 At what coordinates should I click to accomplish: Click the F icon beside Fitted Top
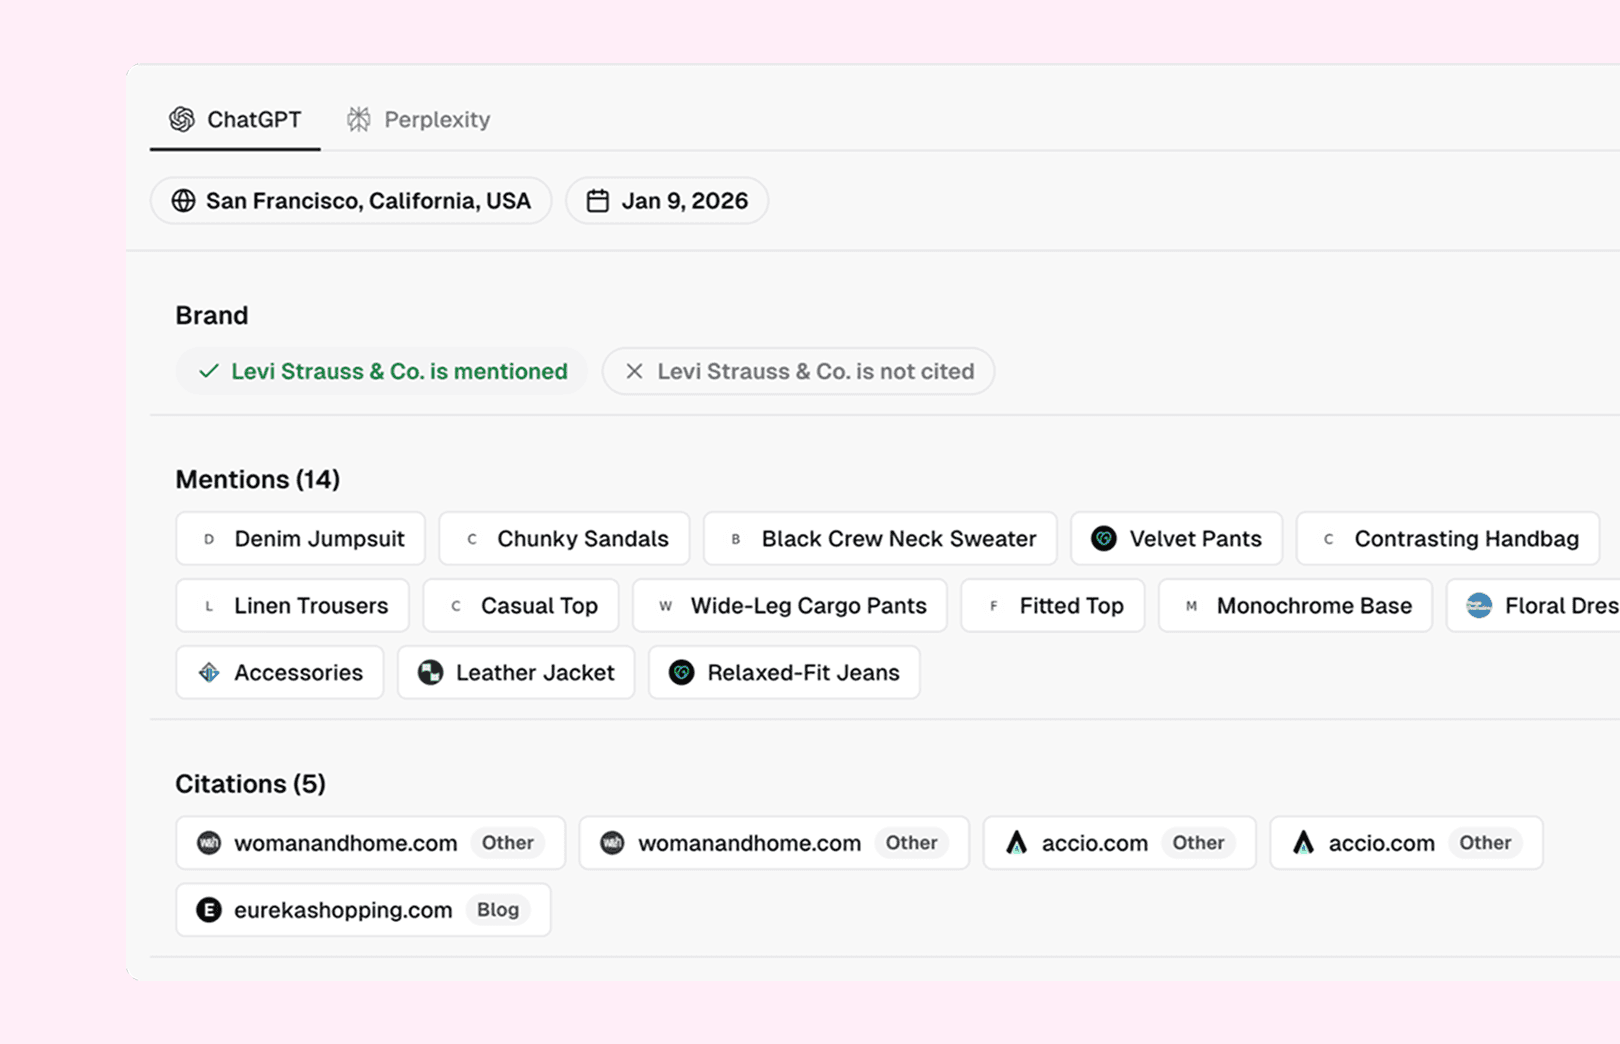point(994,606)
